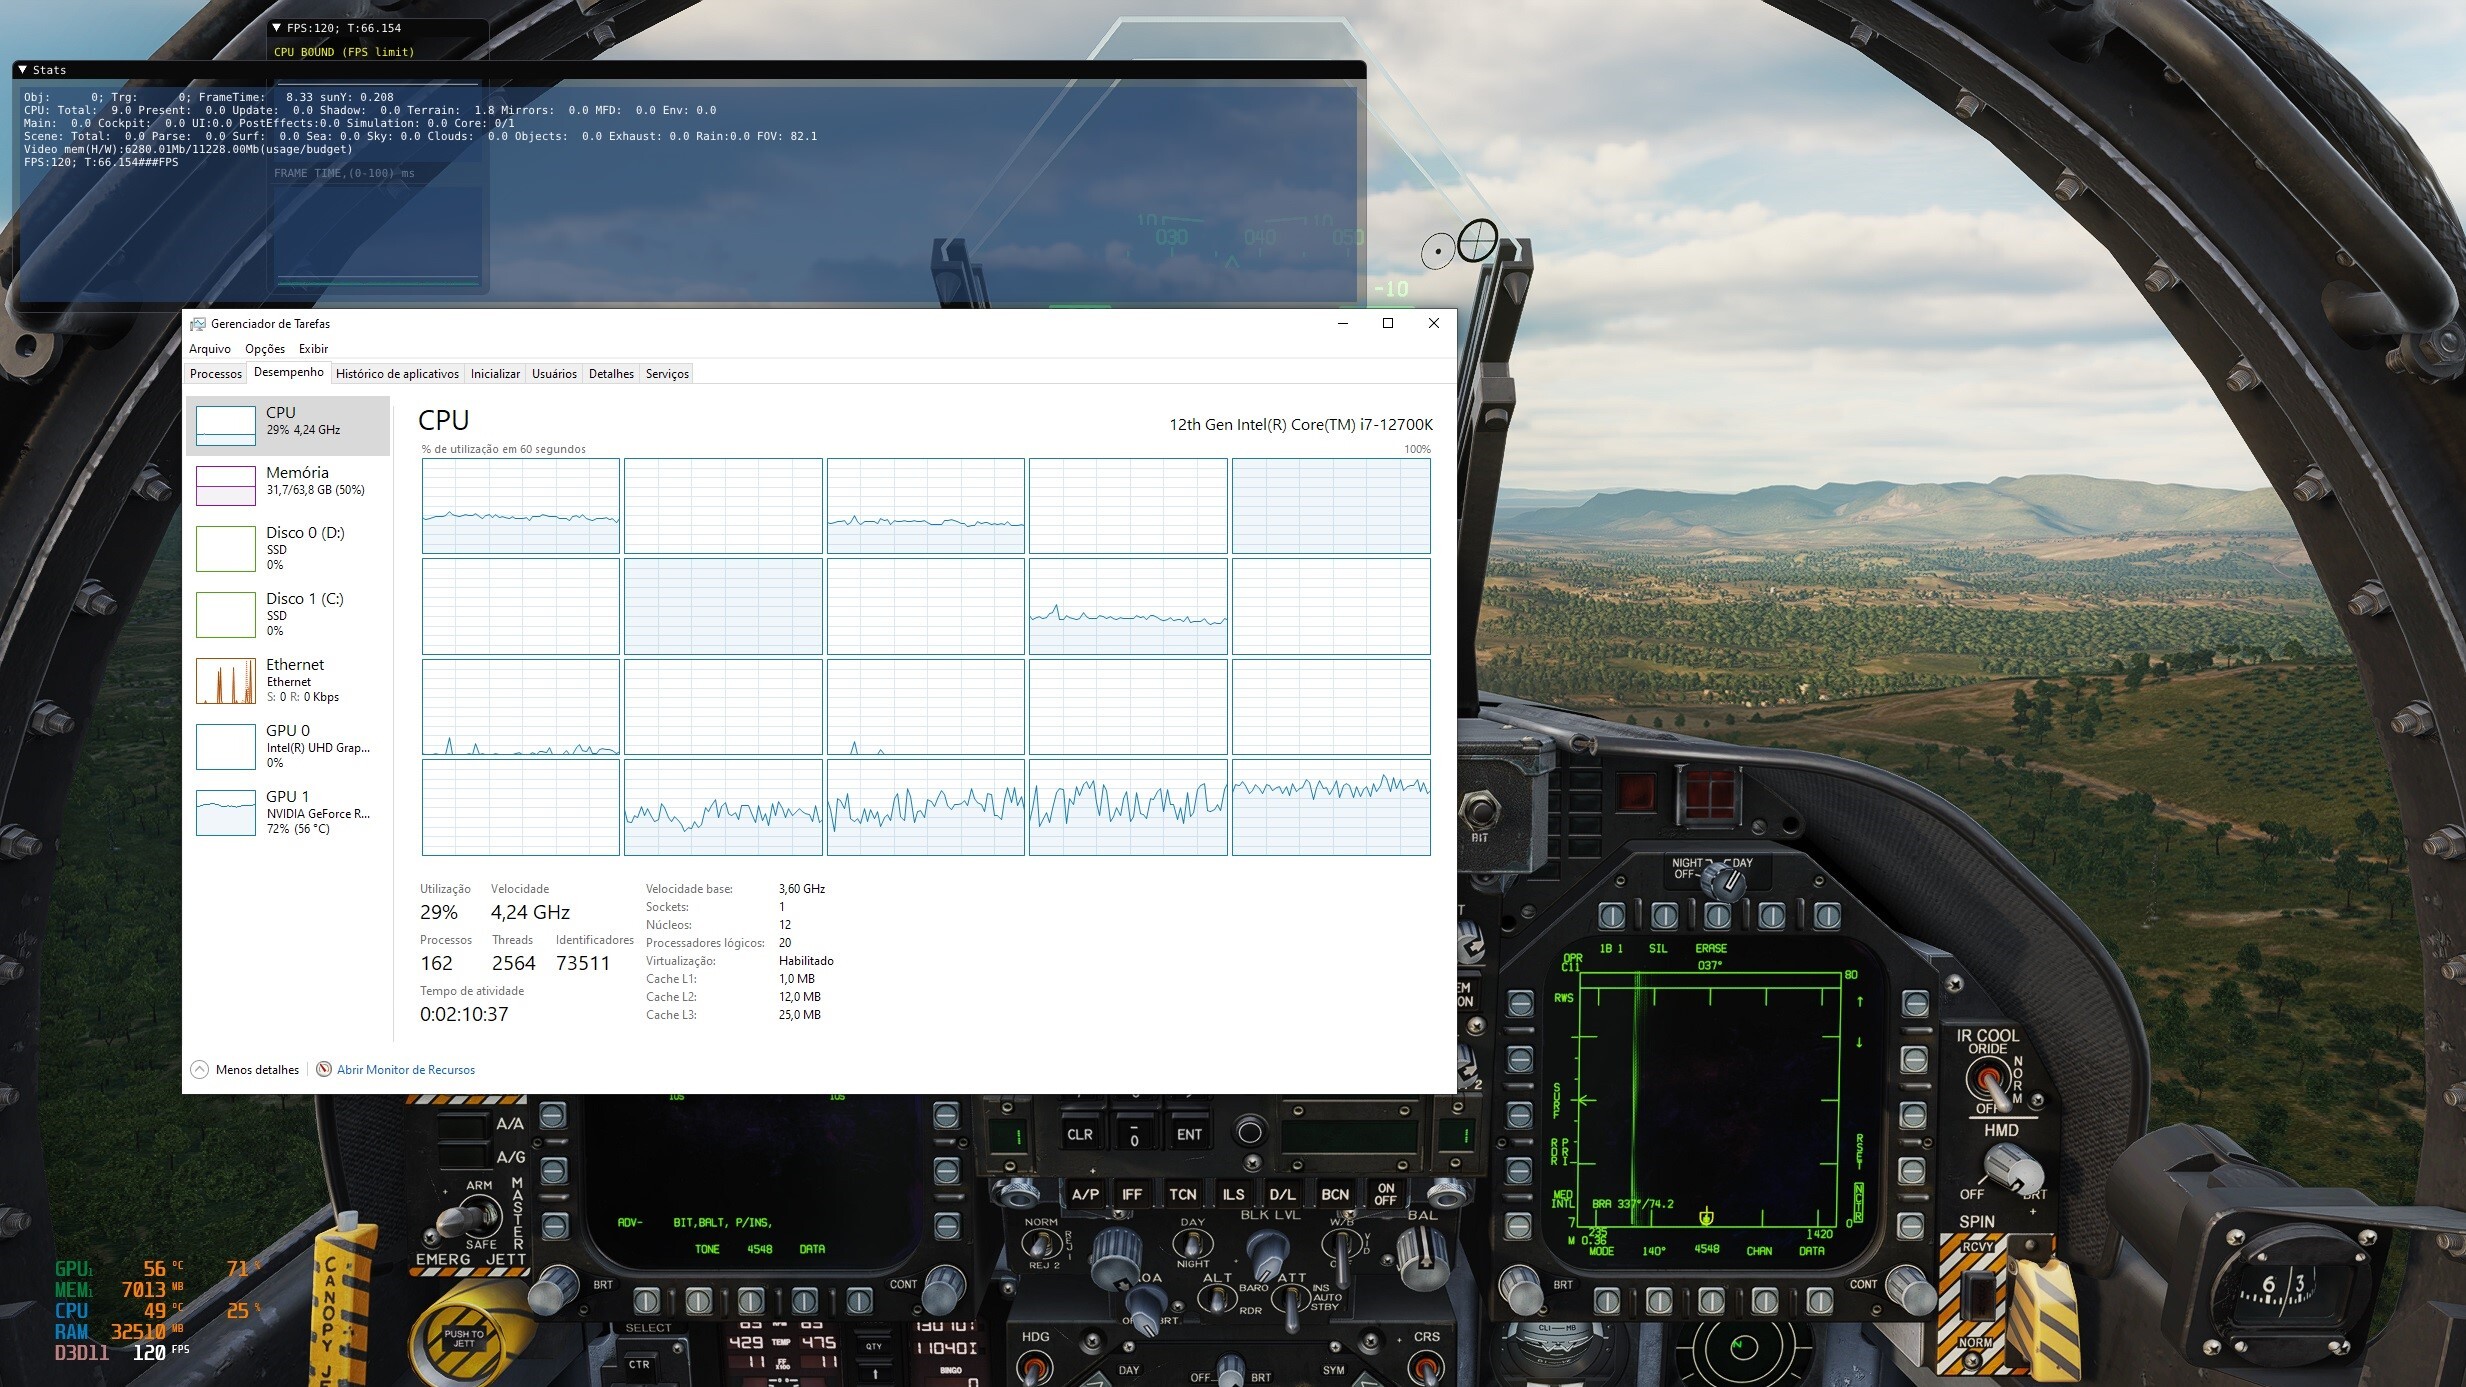Switch to the Usuários tab
The width and height of the screenshot is (2466, 1387).
pyautogui.click(x=554, y=374)
